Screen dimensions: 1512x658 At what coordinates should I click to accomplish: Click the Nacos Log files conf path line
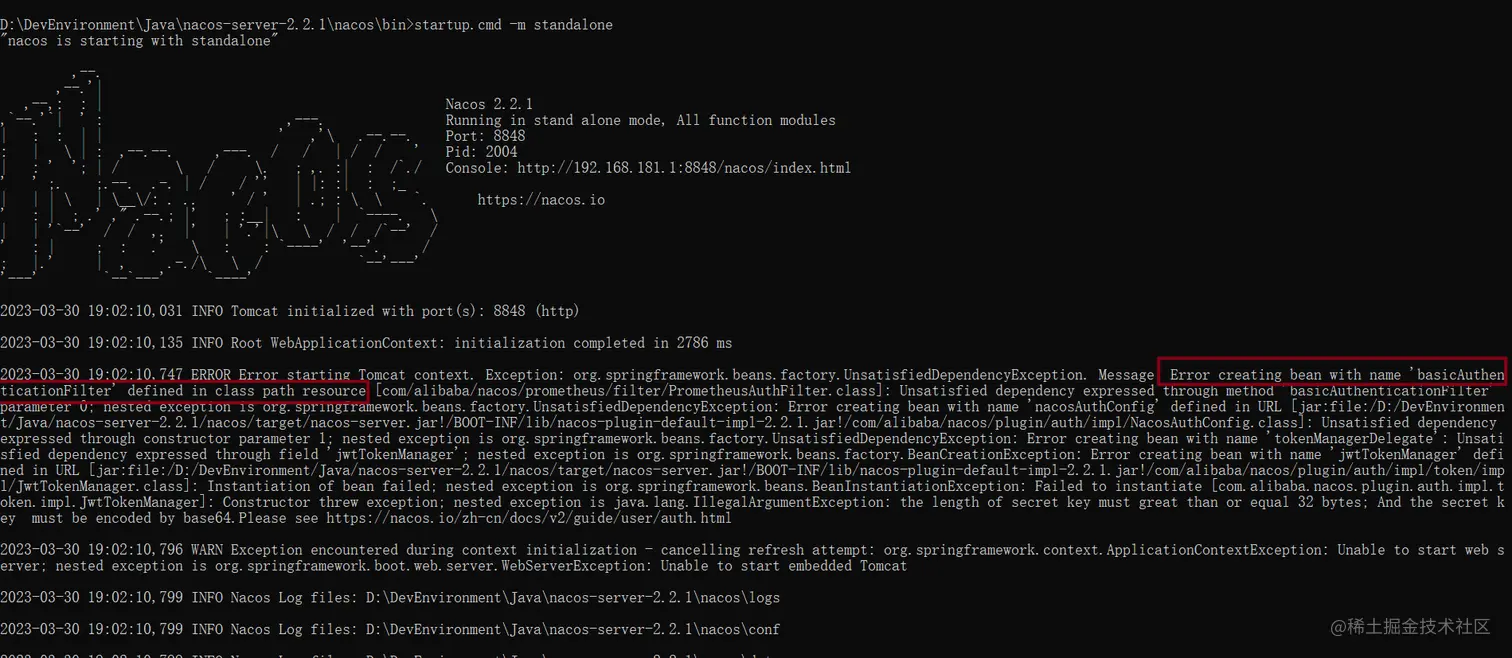point(390,630)
